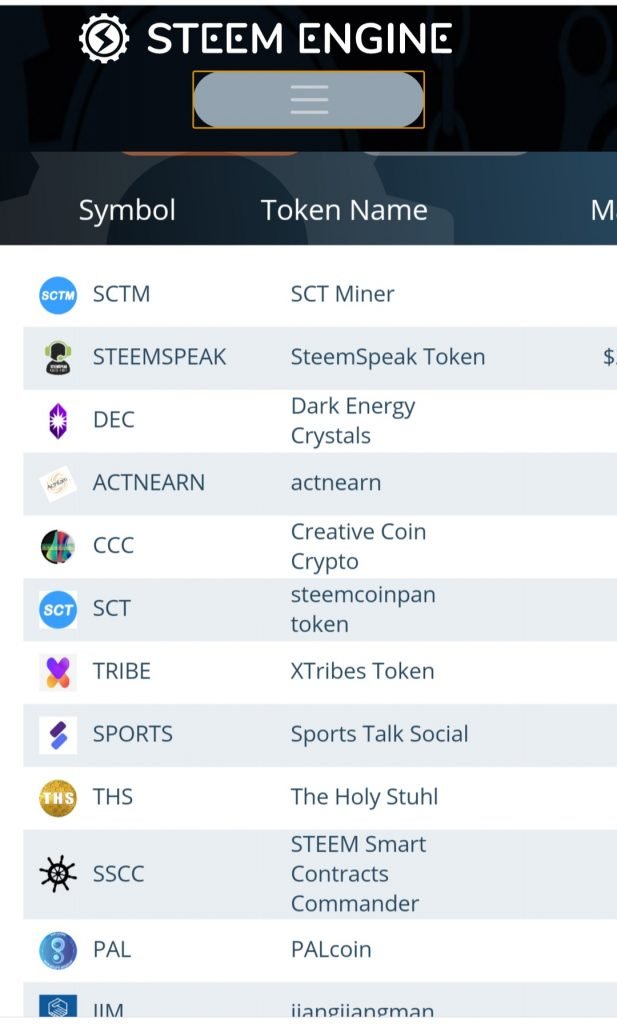Click the blue SCT token icon
The height and width of the screenshot is (1024, 617).
(58, 609)
